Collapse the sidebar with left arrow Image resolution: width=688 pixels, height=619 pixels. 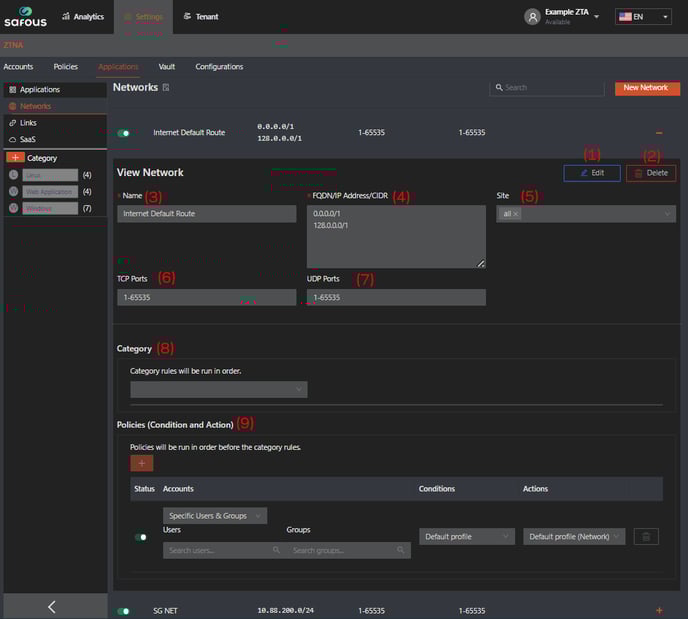click(x=52, y=606)
